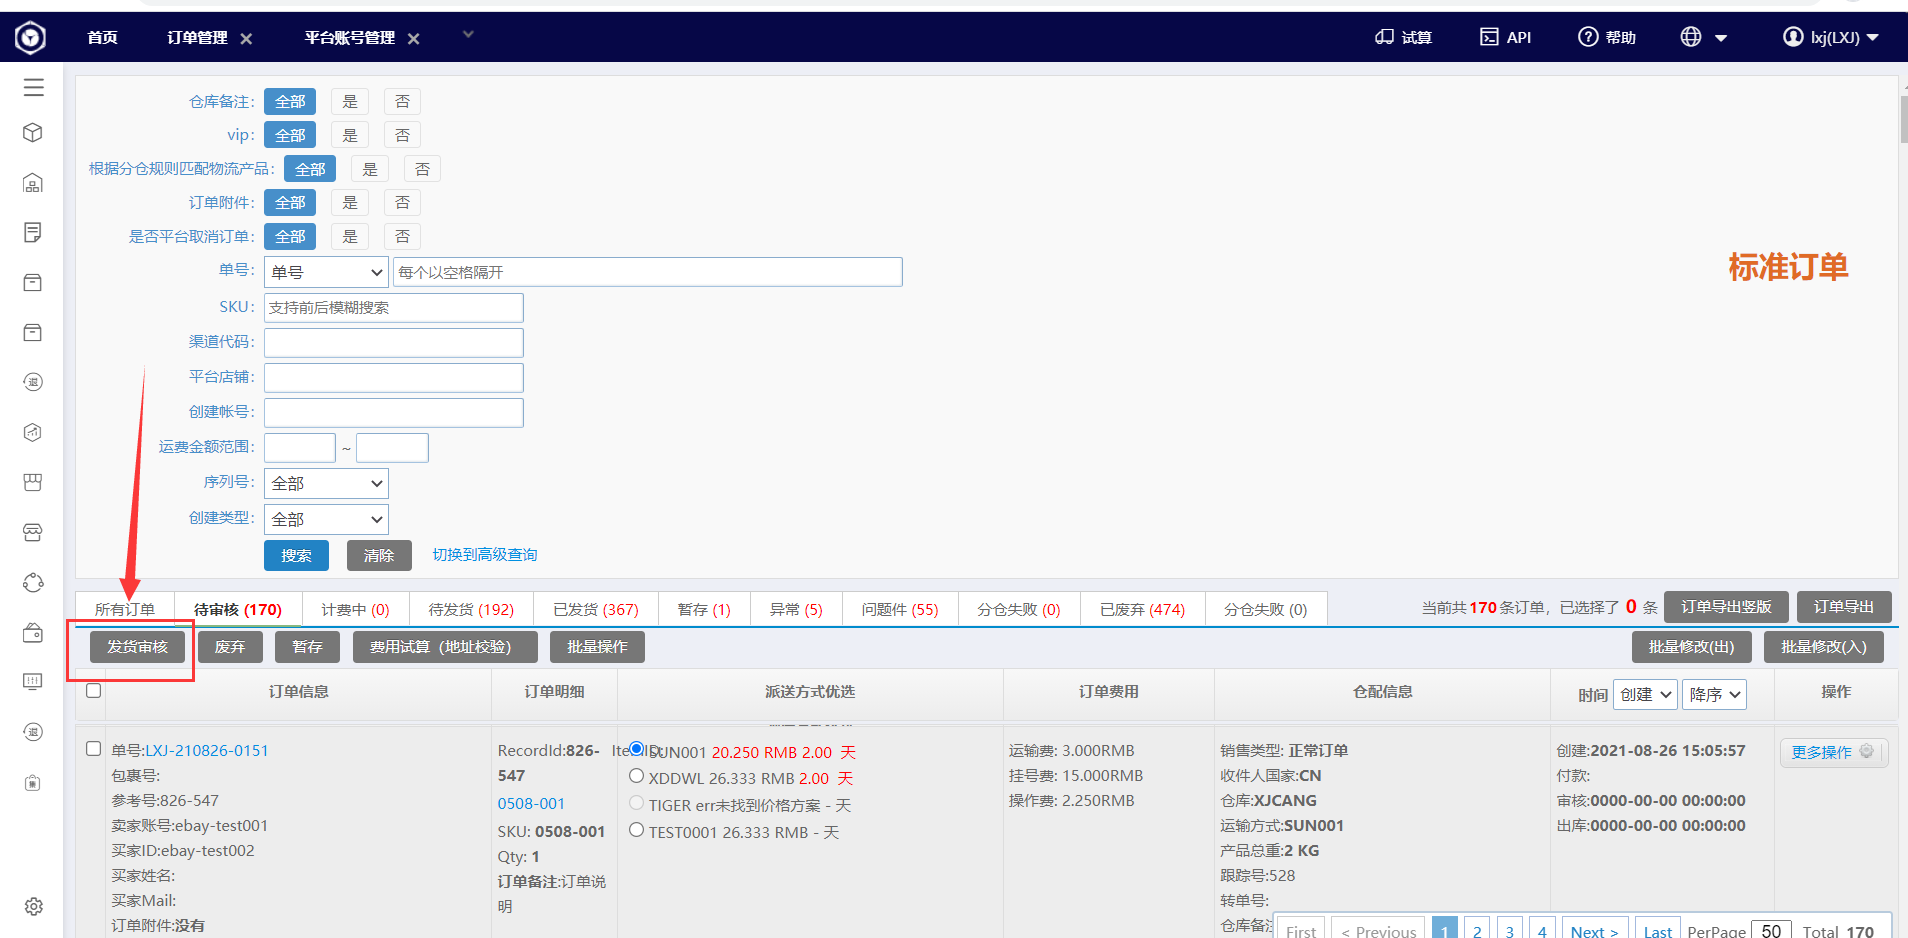1908x938 pixels.
Task: Click the 帮助 help icon
Action: coord(1588,37)
